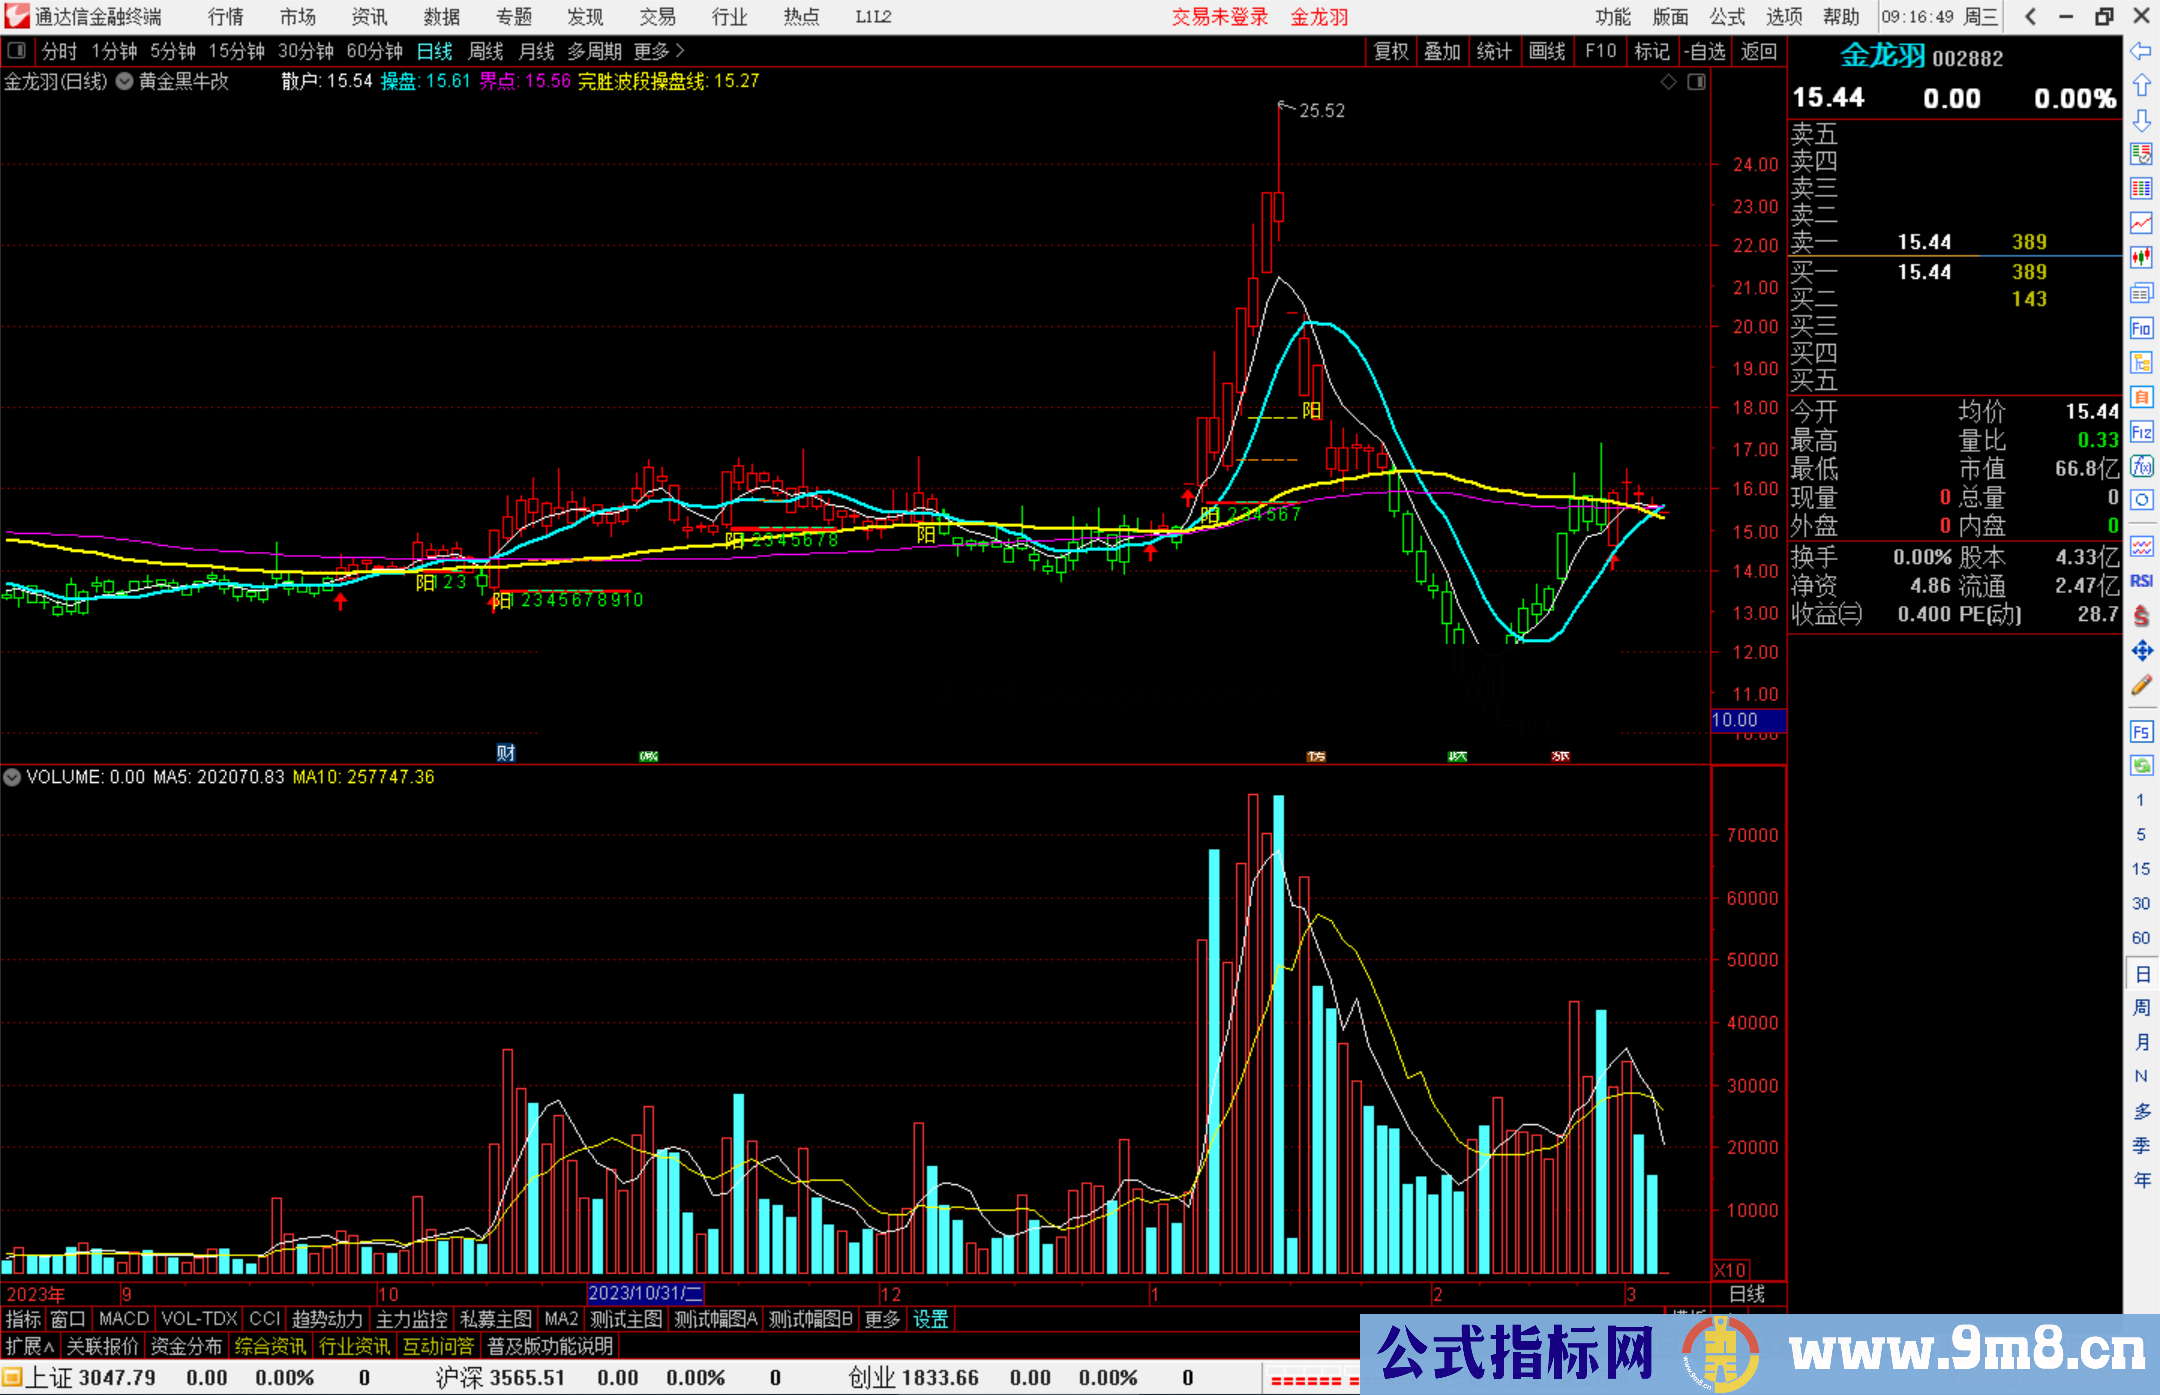The height and width of the screenshot is (1395, 2160).
Task: Select the 15 minute period in right sidebar
Action: 2141,869
